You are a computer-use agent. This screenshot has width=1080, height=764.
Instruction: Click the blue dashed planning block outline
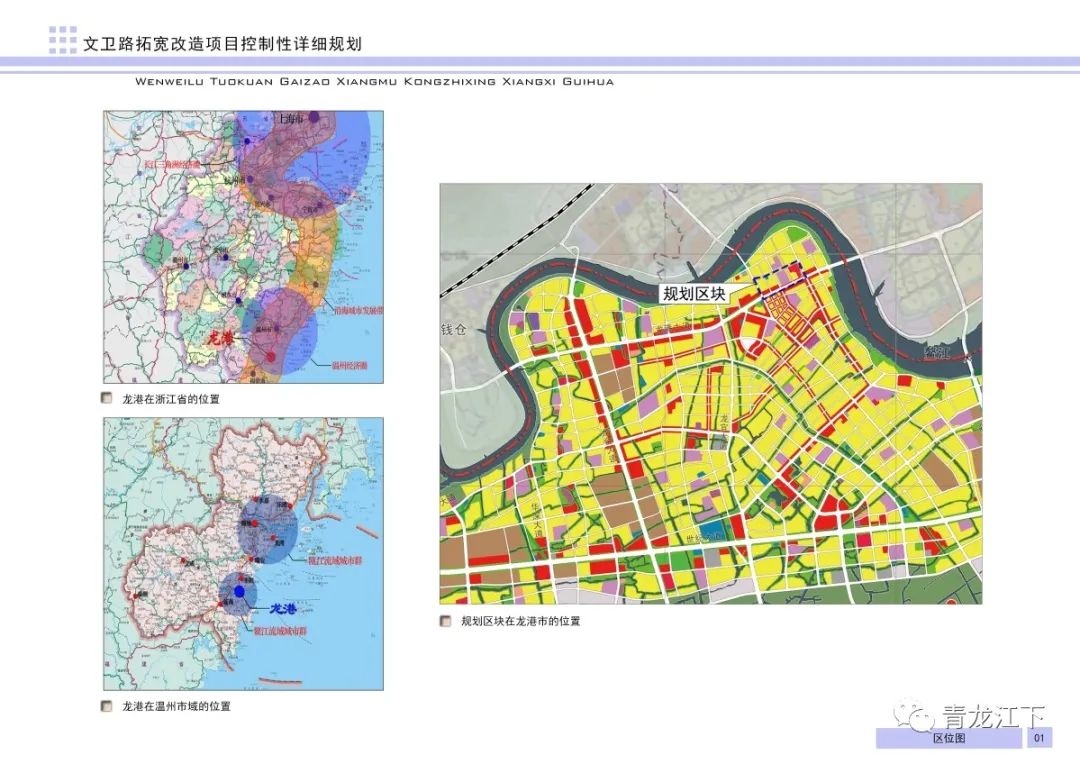coord(780,278)
